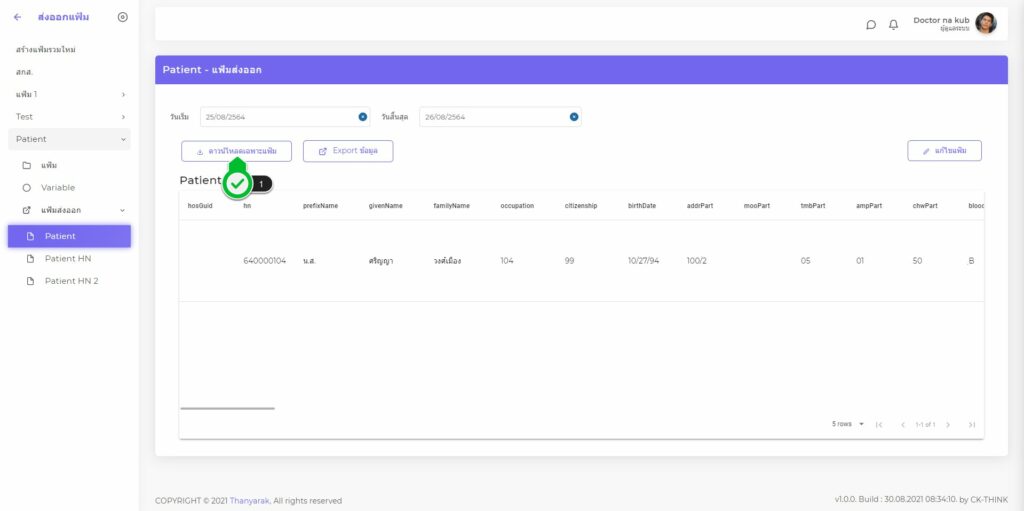This screenshot has height=511, width=1024.
Task: Click the Export ข้อมูล button
Action: [347, 151]
